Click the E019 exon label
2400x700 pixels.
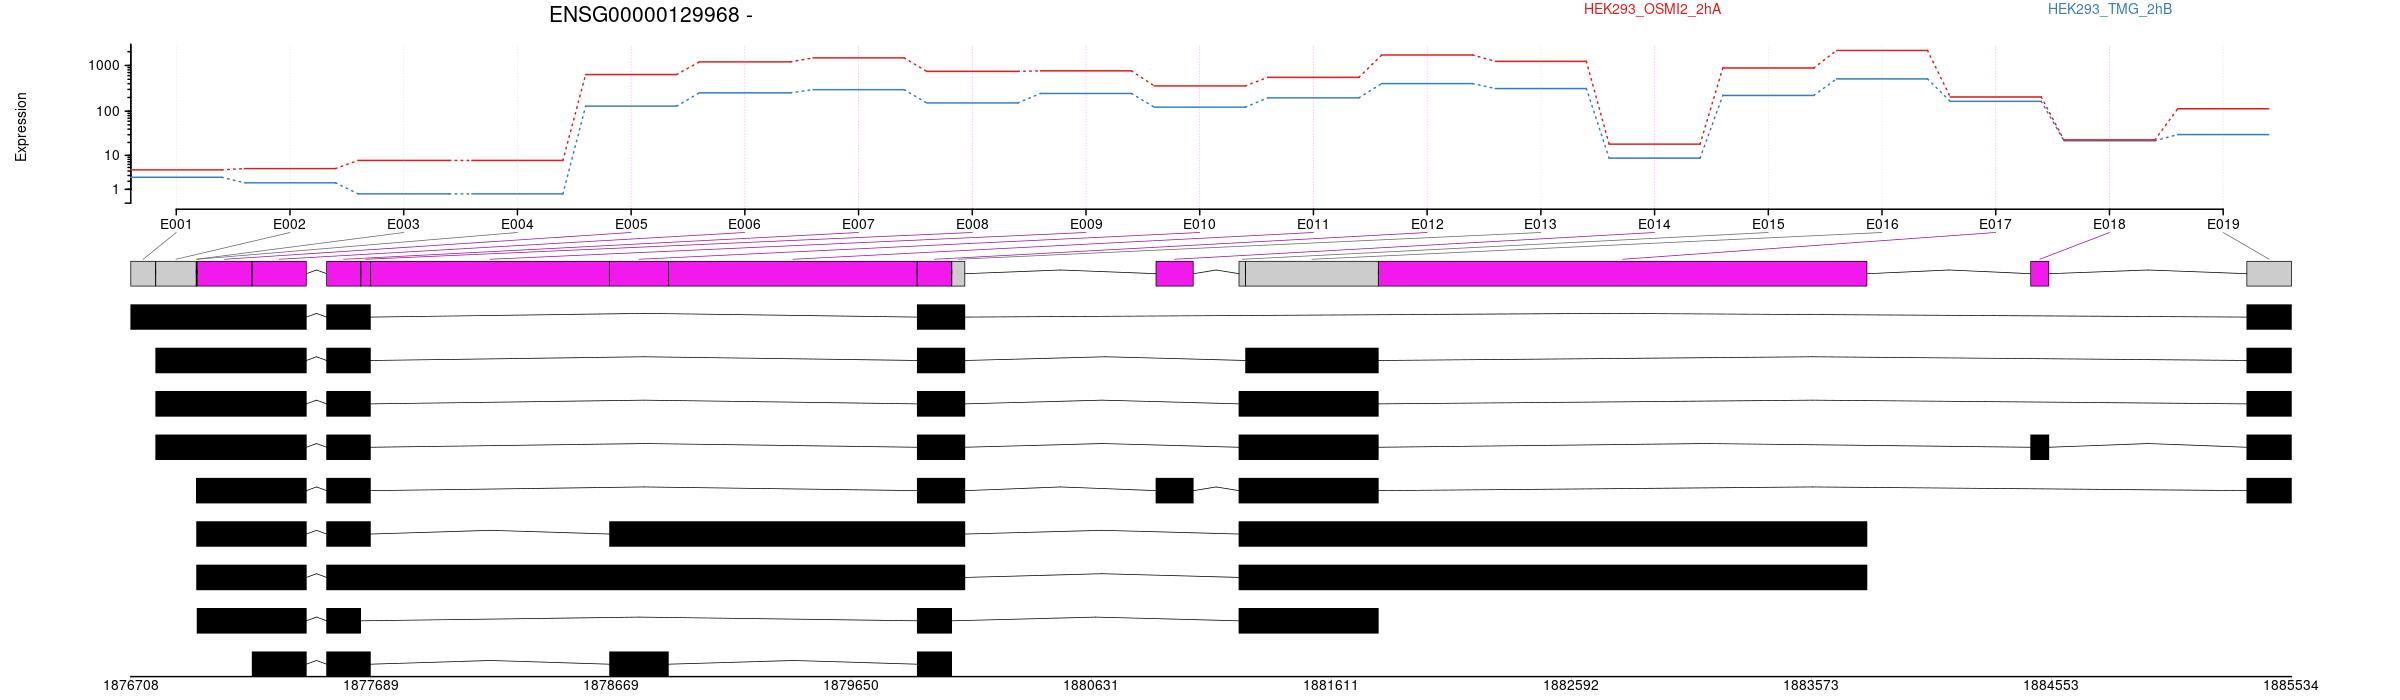2223,225
